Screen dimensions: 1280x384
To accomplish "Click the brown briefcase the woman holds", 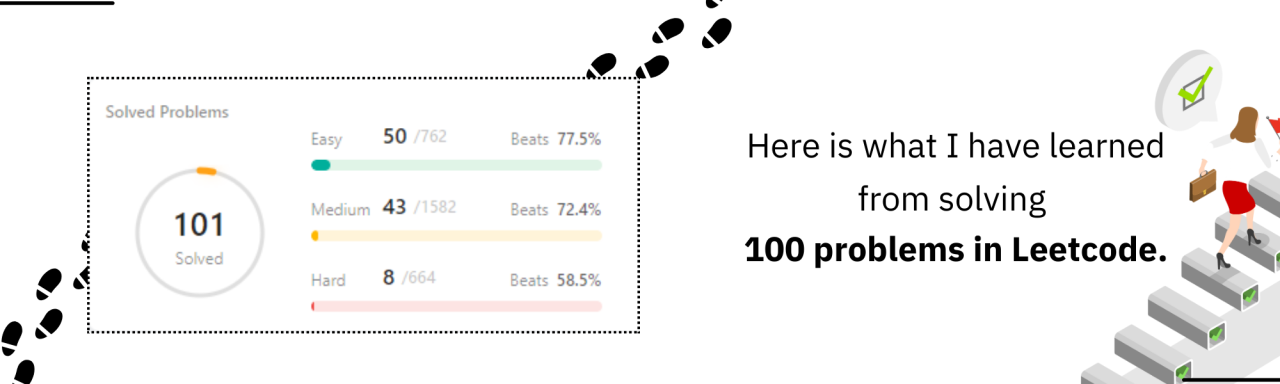I will tap(1202, 184).
